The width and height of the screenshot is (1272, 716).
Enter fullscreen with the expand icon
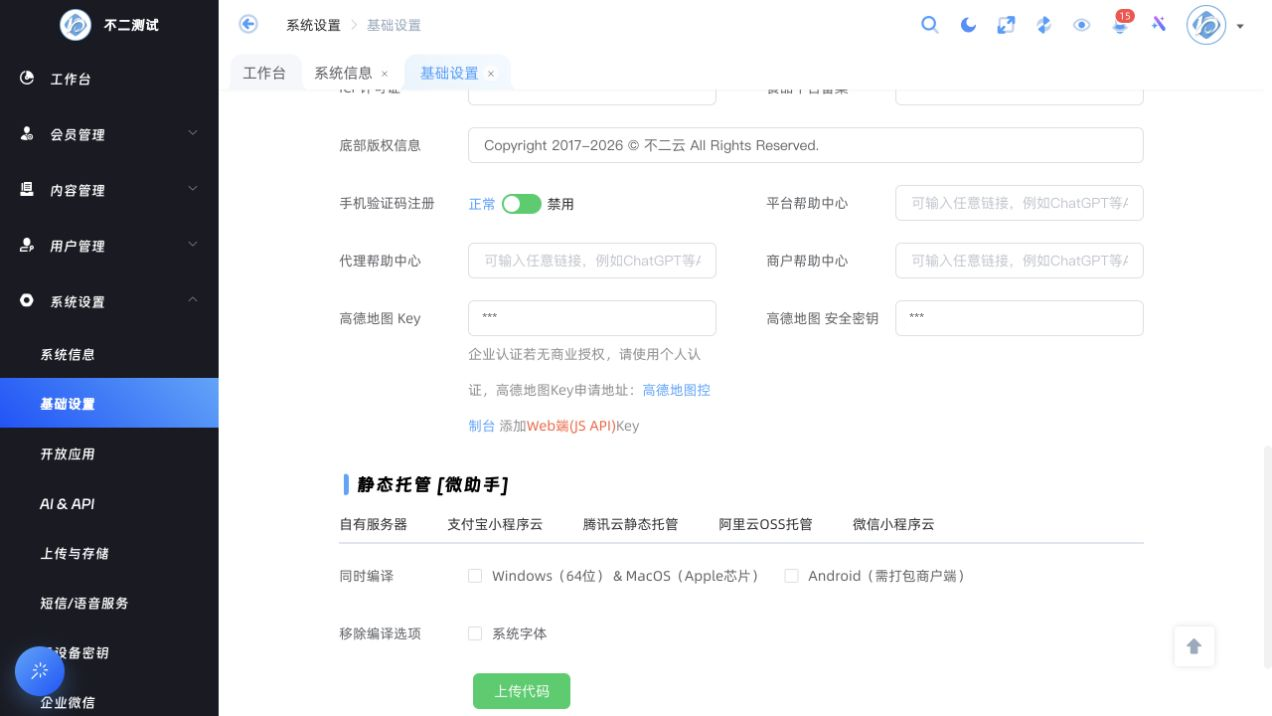tap(1006, 25)
